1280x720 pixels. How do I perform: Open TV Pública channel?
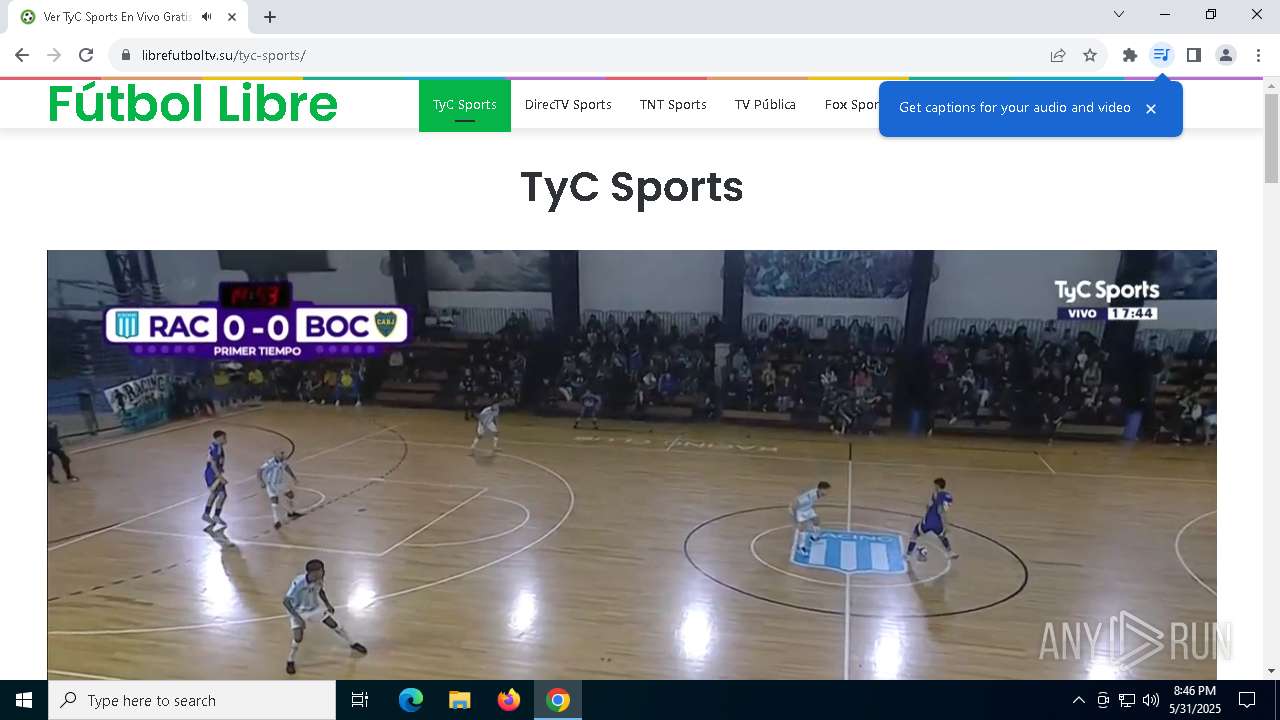pos(765,105)
